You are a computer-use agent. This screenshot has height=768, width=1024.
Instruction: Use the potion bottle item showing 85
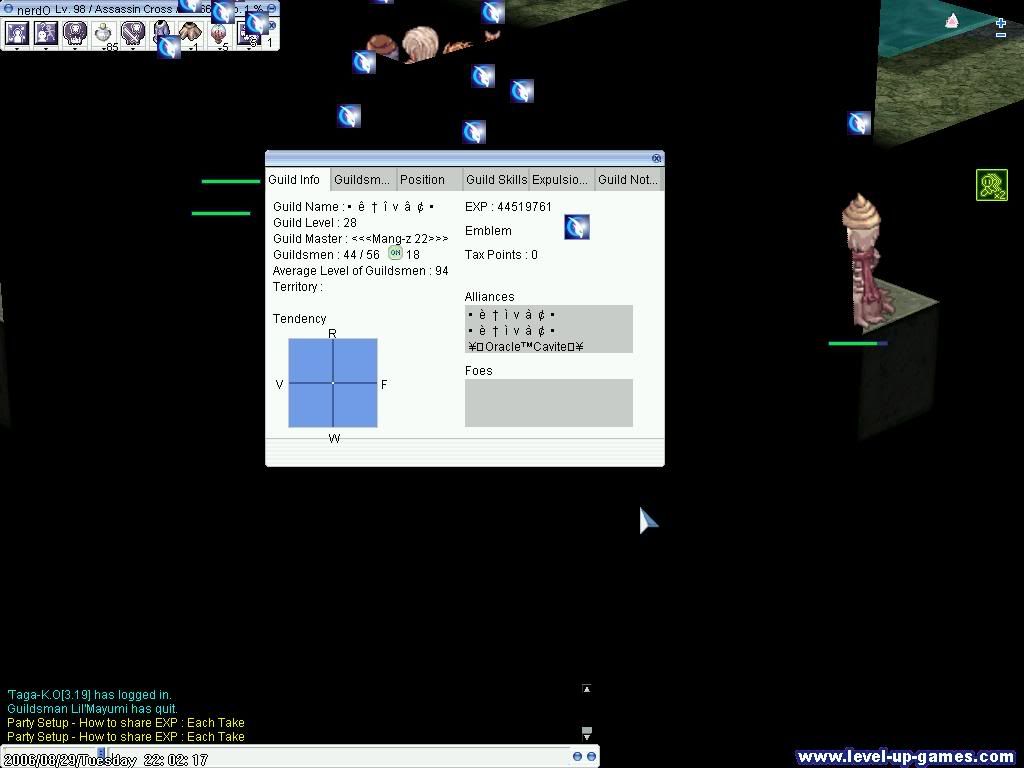point(104,34)
